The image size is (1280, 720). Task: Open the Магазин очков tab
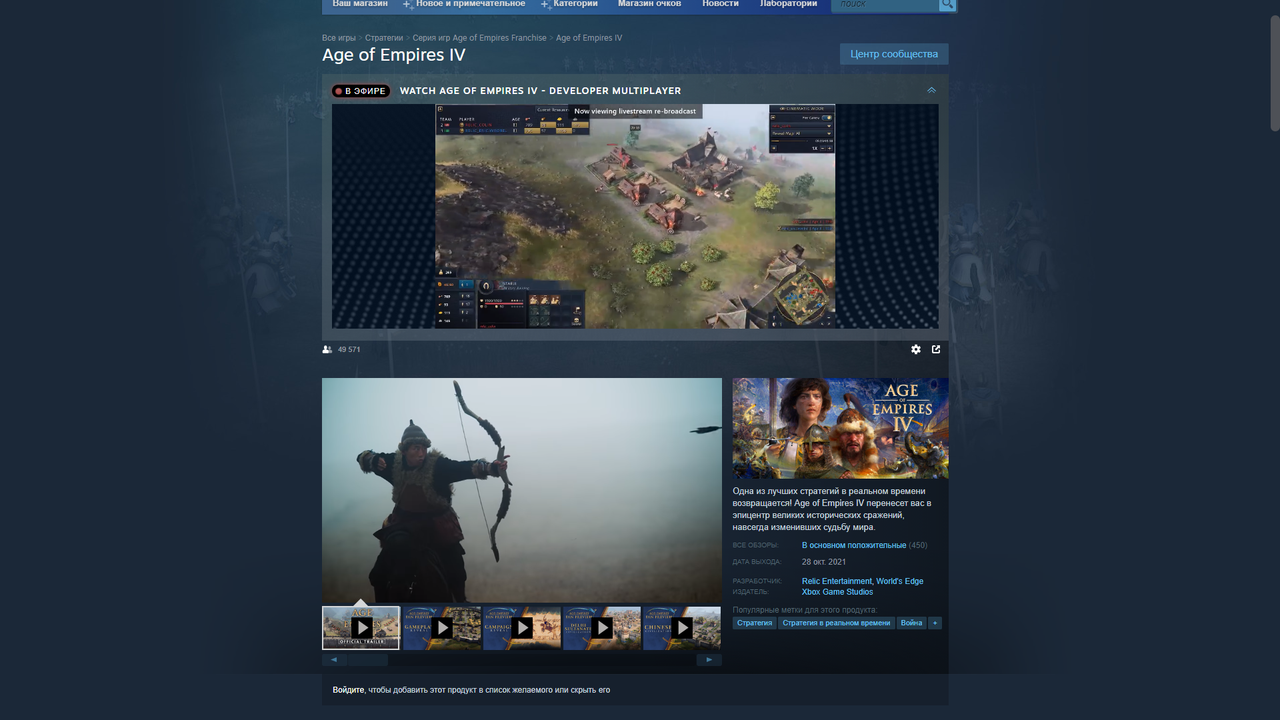[x=650, y=4]
